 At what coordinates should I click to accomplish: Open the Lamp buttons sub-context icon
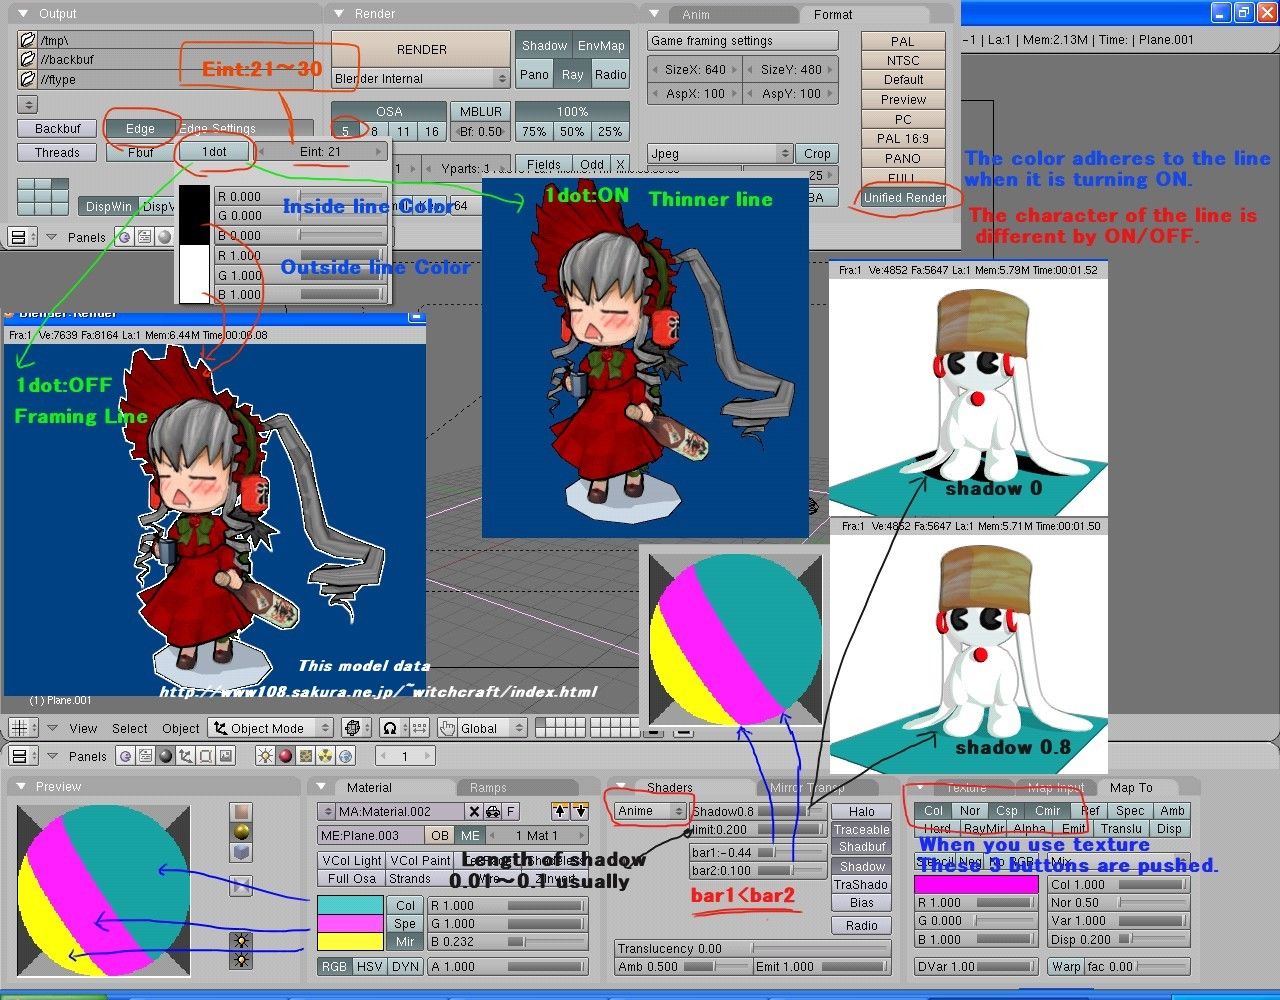(x=265, y=756)
